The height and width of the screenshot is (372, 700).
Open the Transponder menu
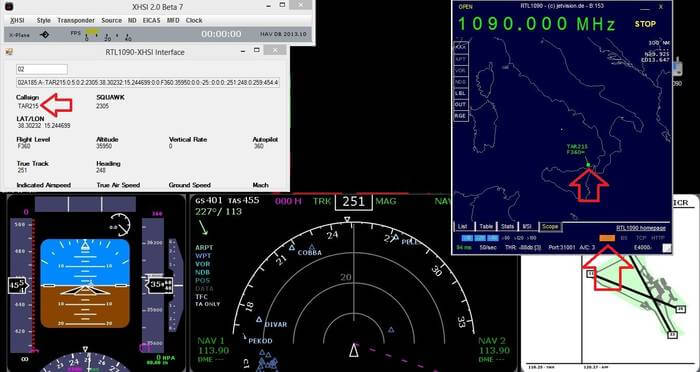click(76, 21)
